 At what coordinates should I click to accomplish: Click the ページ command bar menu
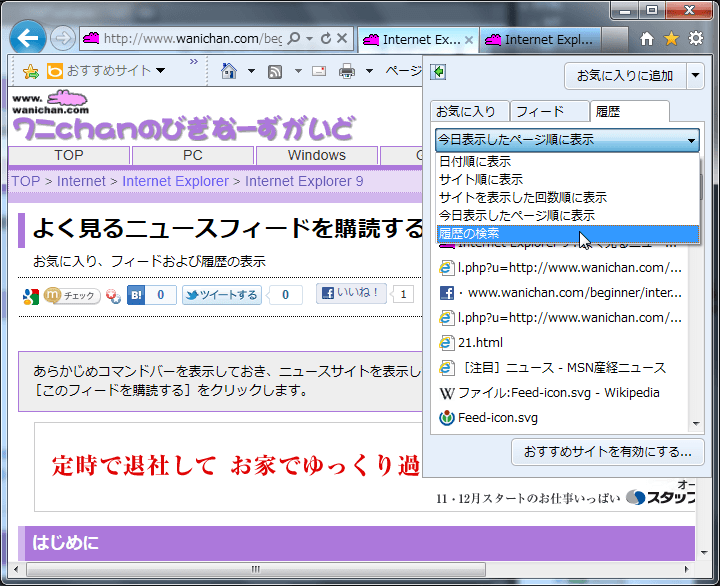pos(403,71)
